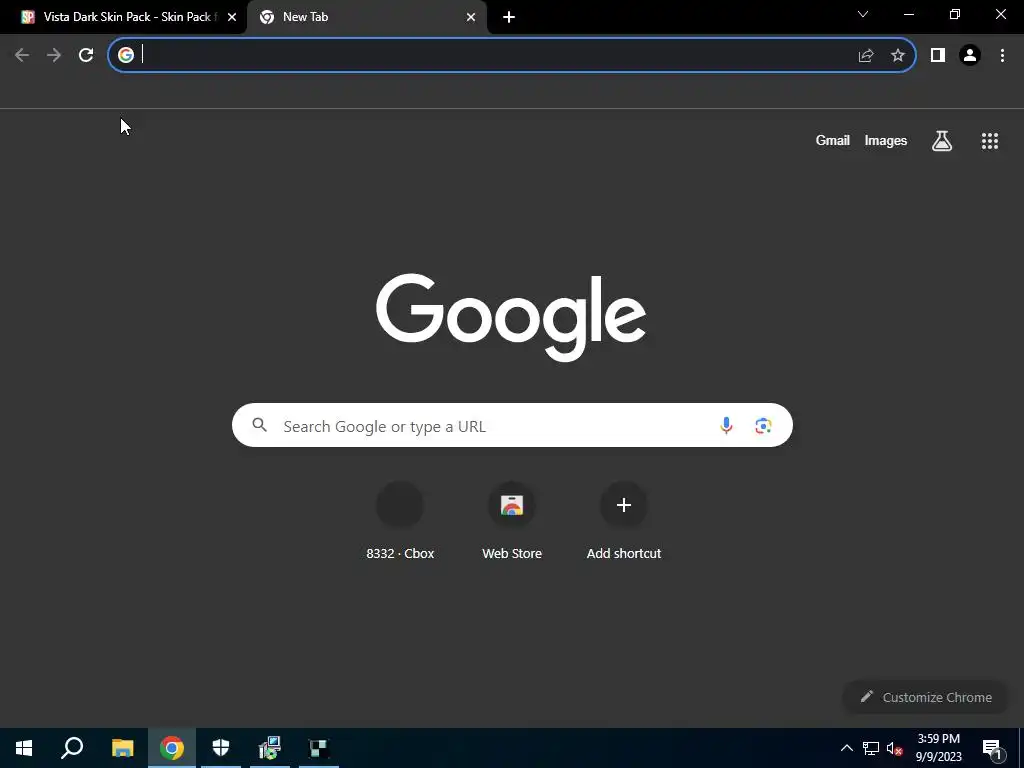Viewport: 1024px width, 768px height.
Task: Open the tab search chevron
Action: [863, 14]
